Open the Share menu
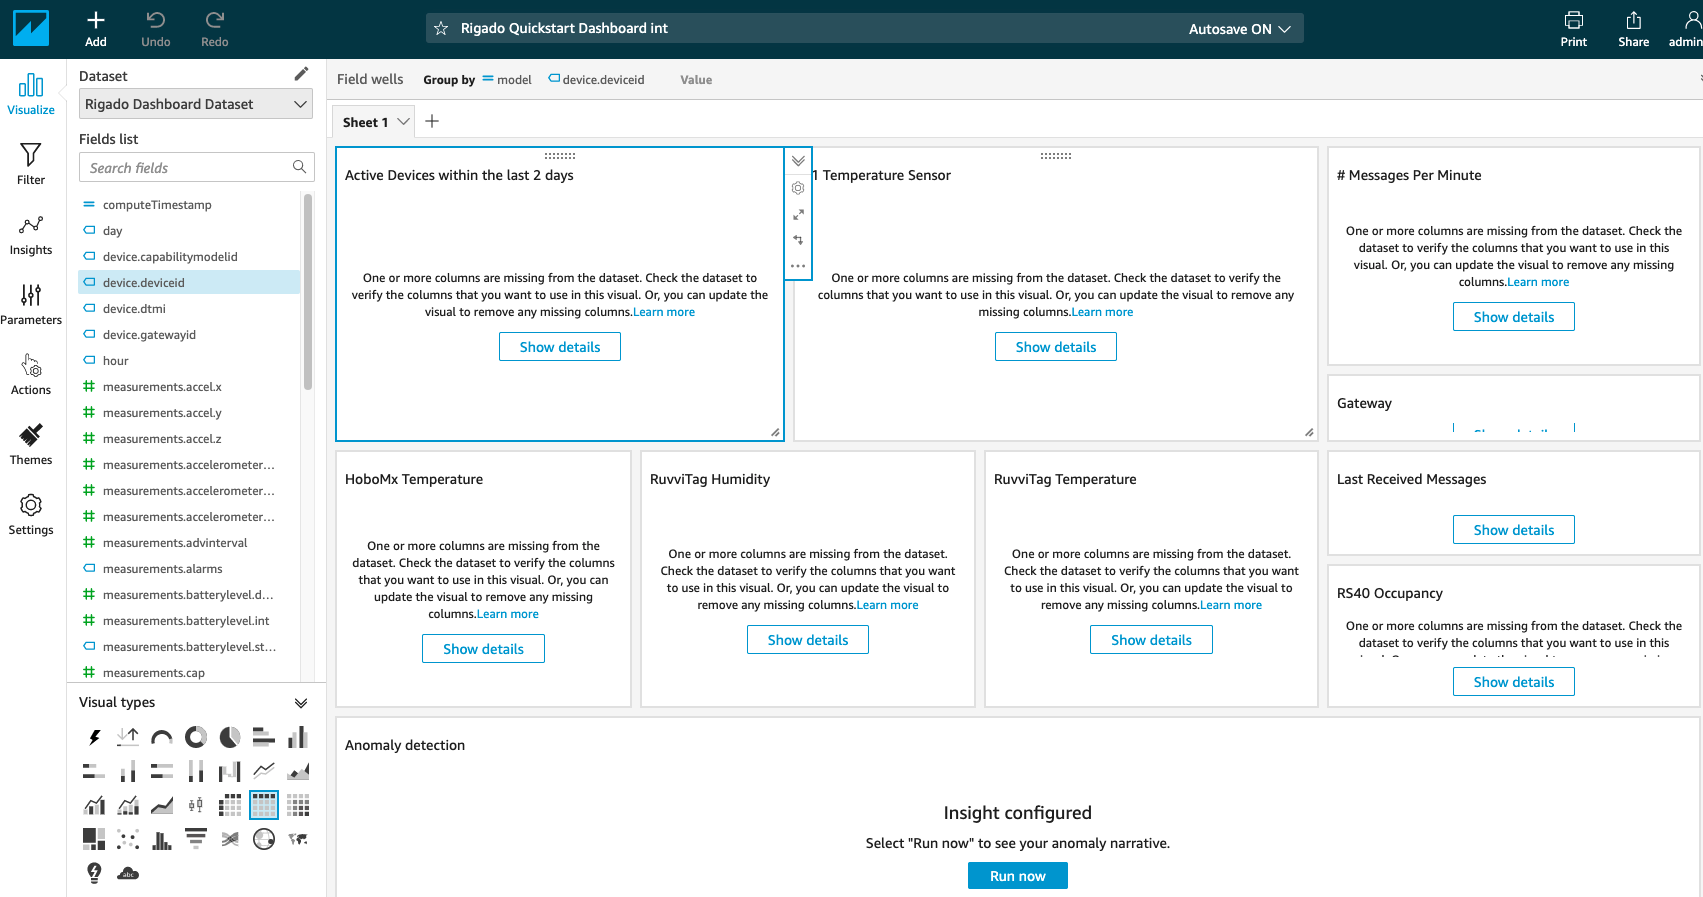1703x897 pixels. click(x=1634, y=29)
